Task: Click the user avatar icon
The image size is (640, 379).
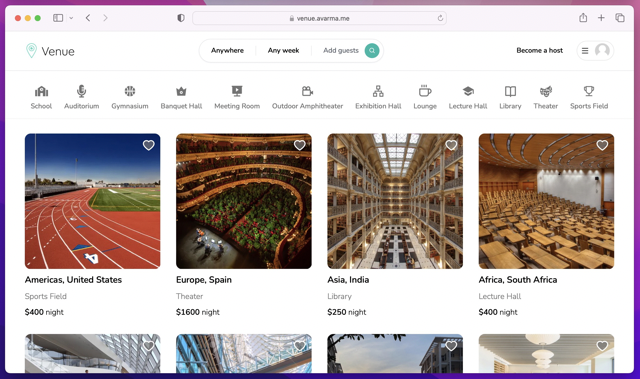Action: pos(602,51)
